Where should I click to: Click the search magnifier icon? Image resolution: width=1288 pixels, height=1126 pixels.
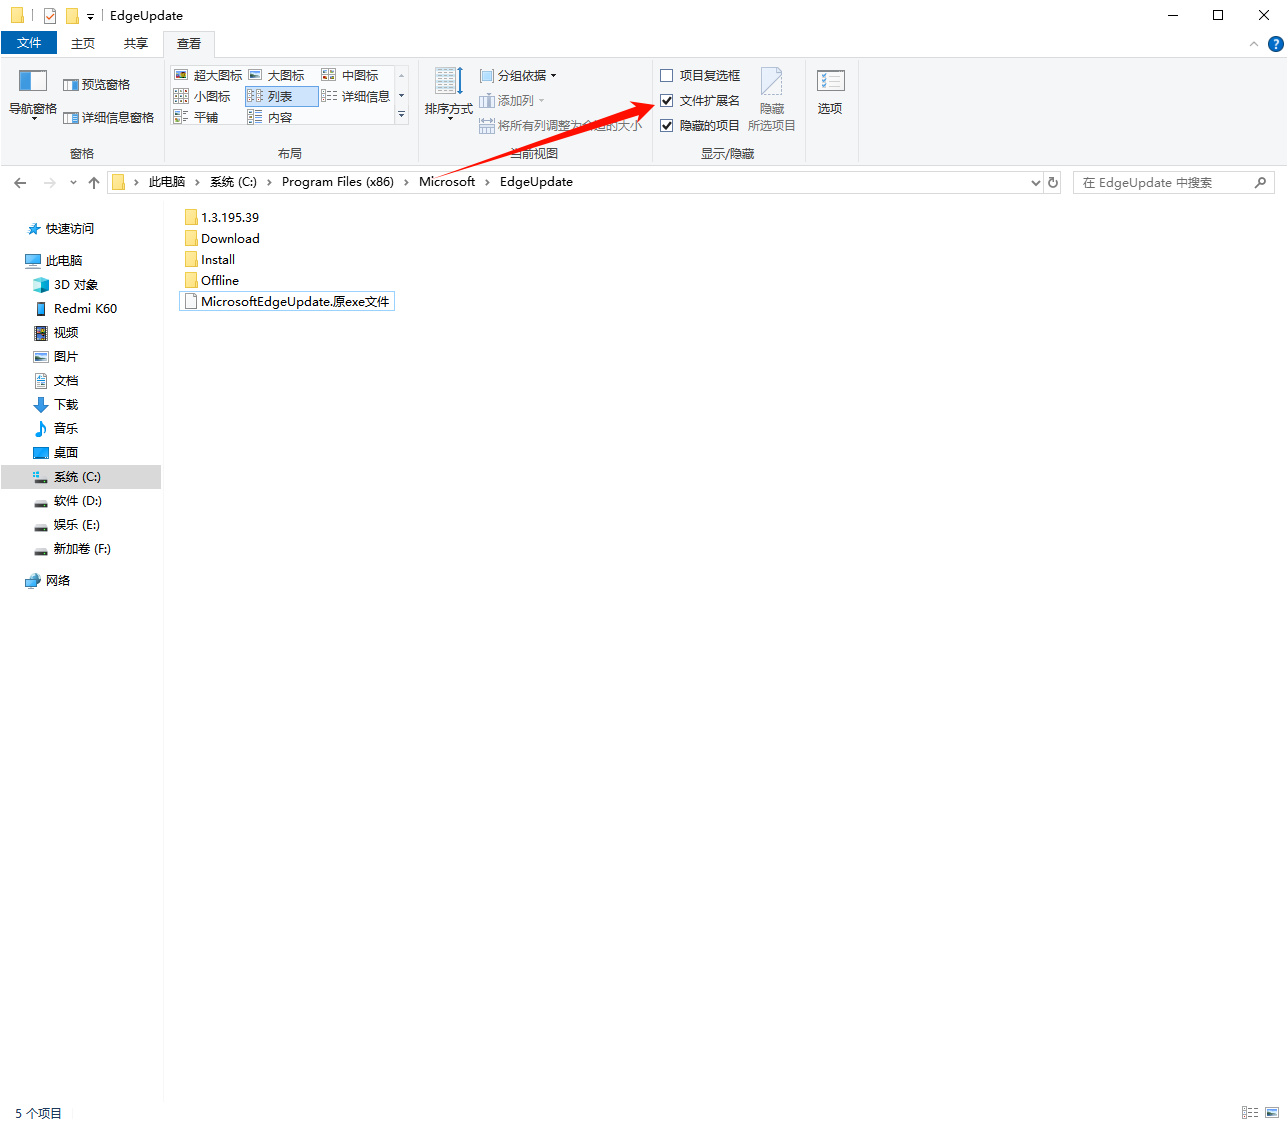tap(1260, 182)
